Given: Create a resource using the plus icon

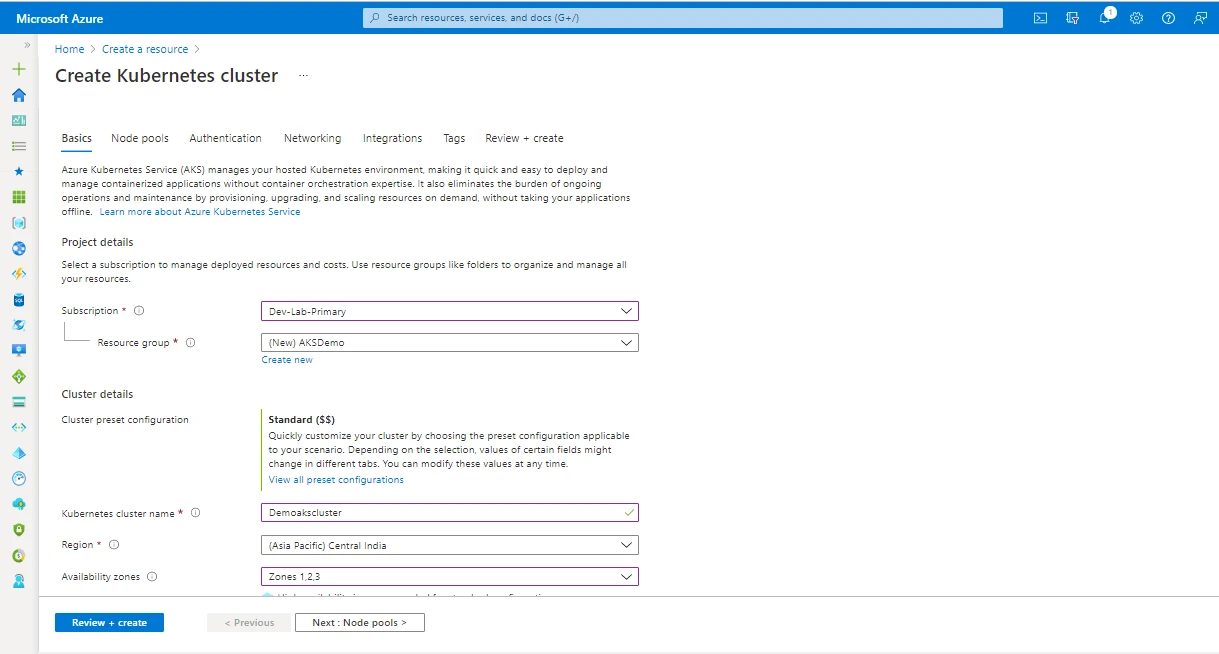Looking at the screenshot, I should point(18,69).
